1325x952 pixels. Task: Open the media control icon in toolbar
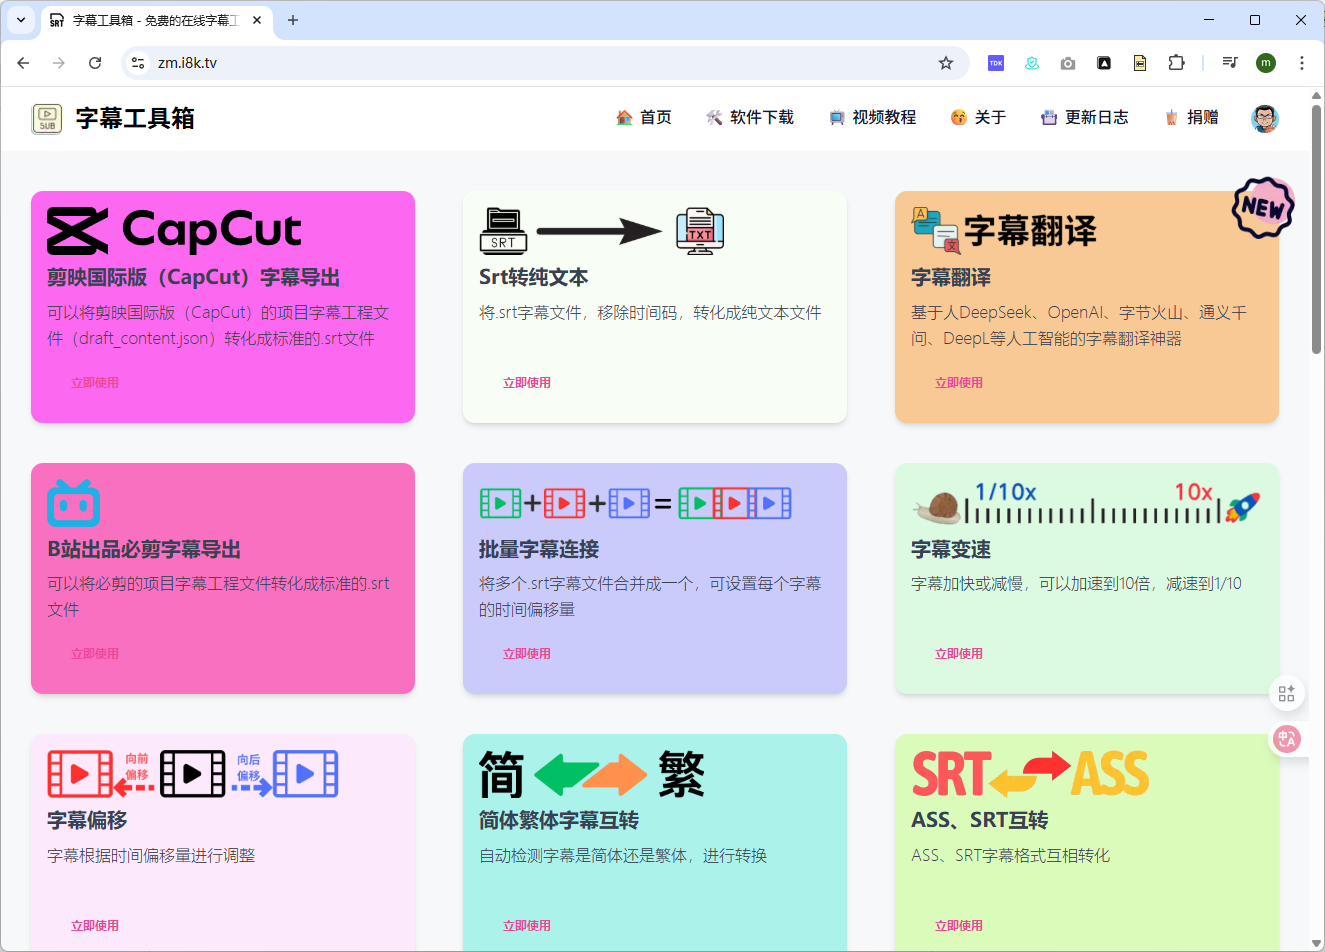[1230, 63]
